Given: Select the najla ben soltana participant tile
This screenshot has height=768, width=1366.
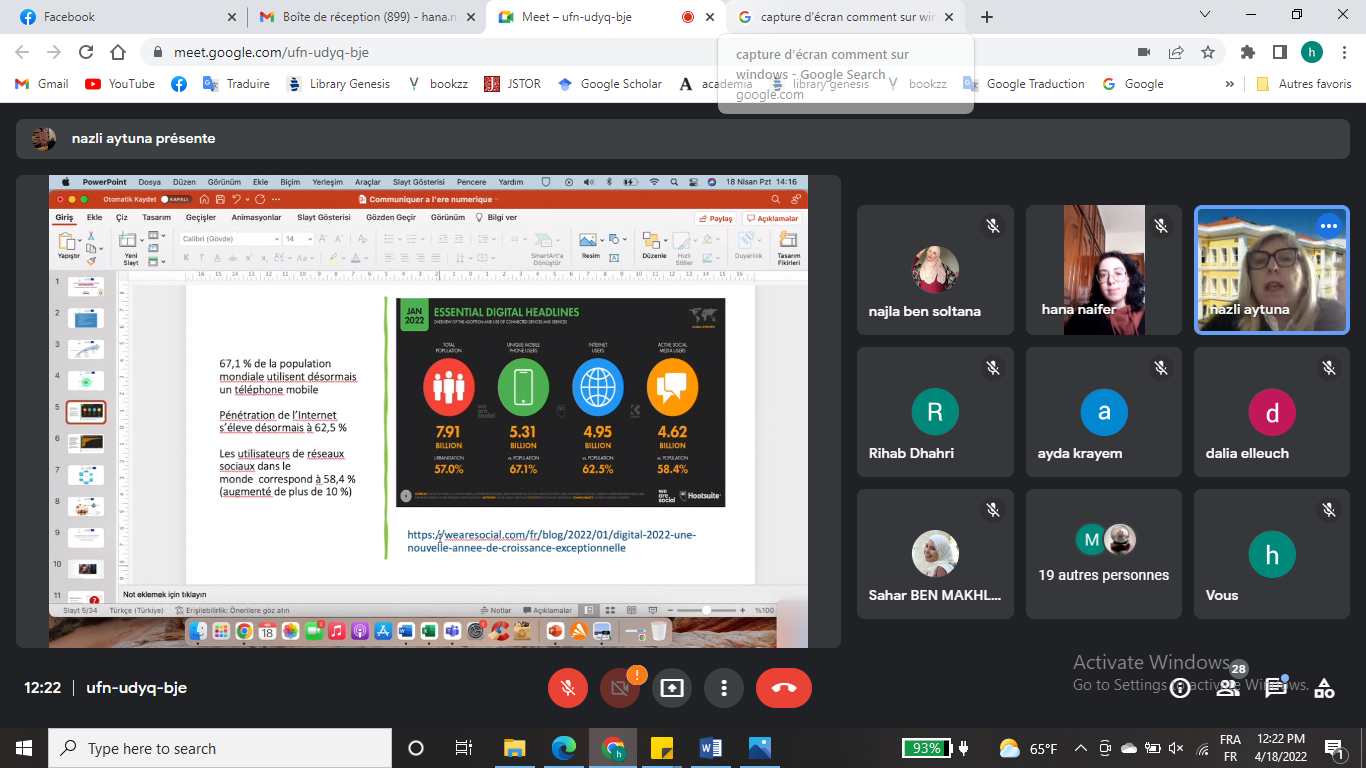Looking at the screenshot, I should click(x=935, y=270).
